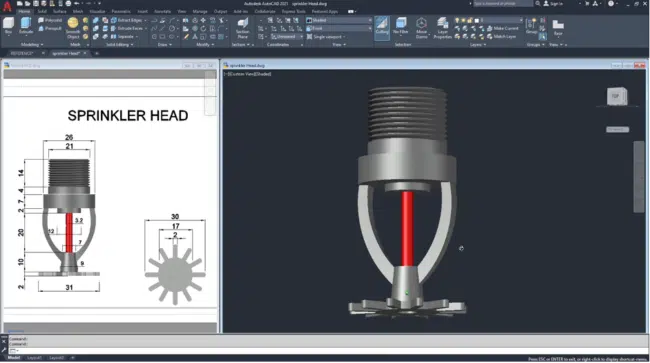Image resolution: width=650 pixels, height=363 pixels.
Task: Click the New file icon in quick access
Action: coord(19,3)
